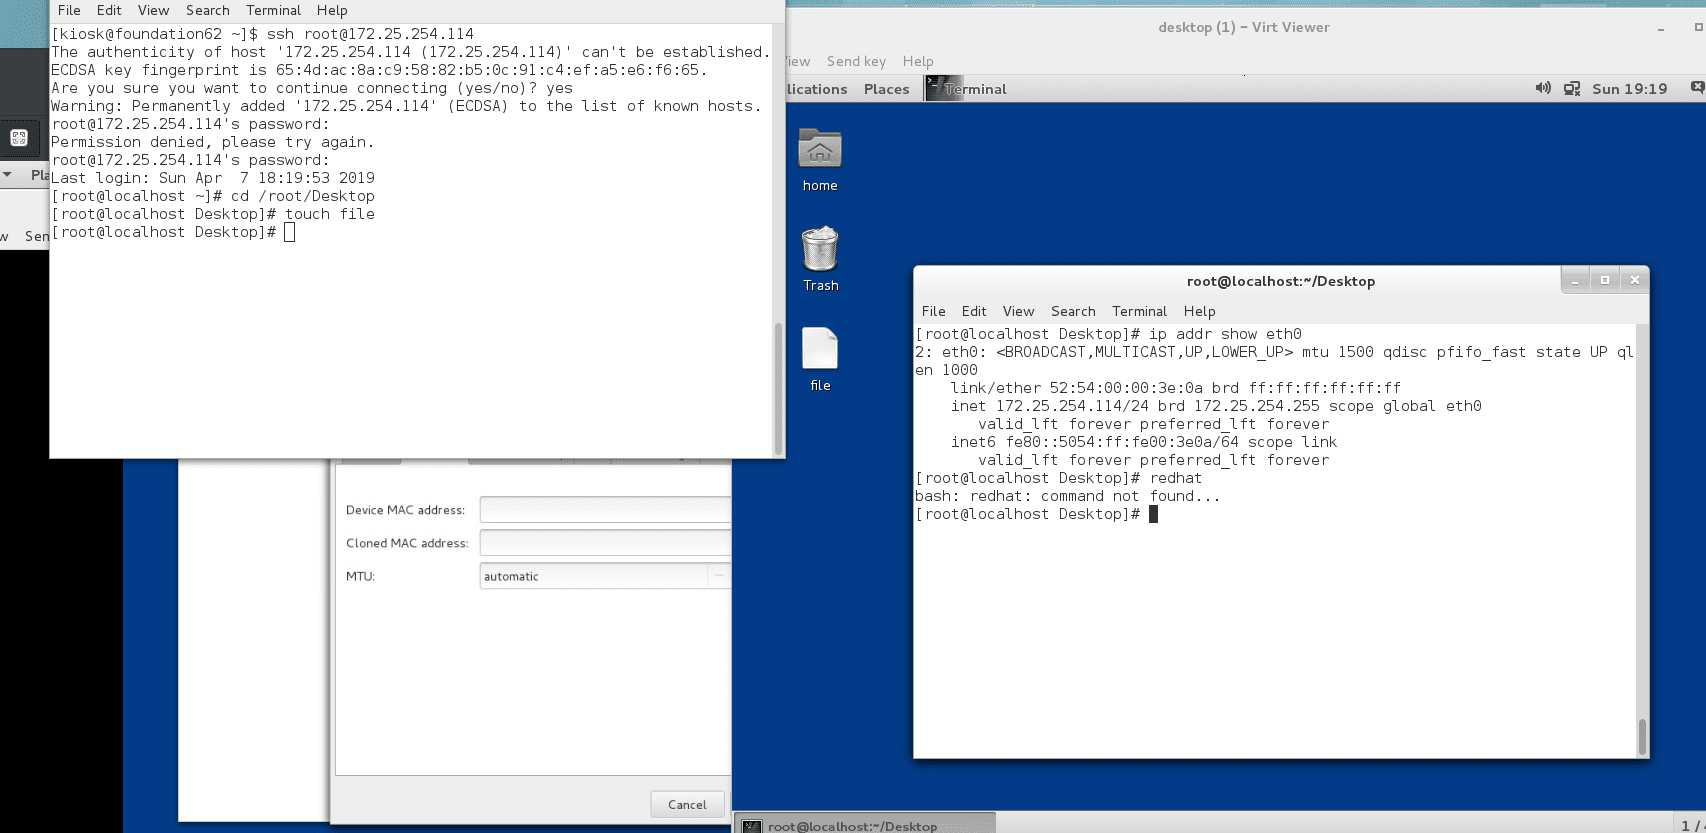This screenshot has width=1706, height=833.
Task: Switch to root@localhost:~/Desktop taskbar window button
Action: 866,824
